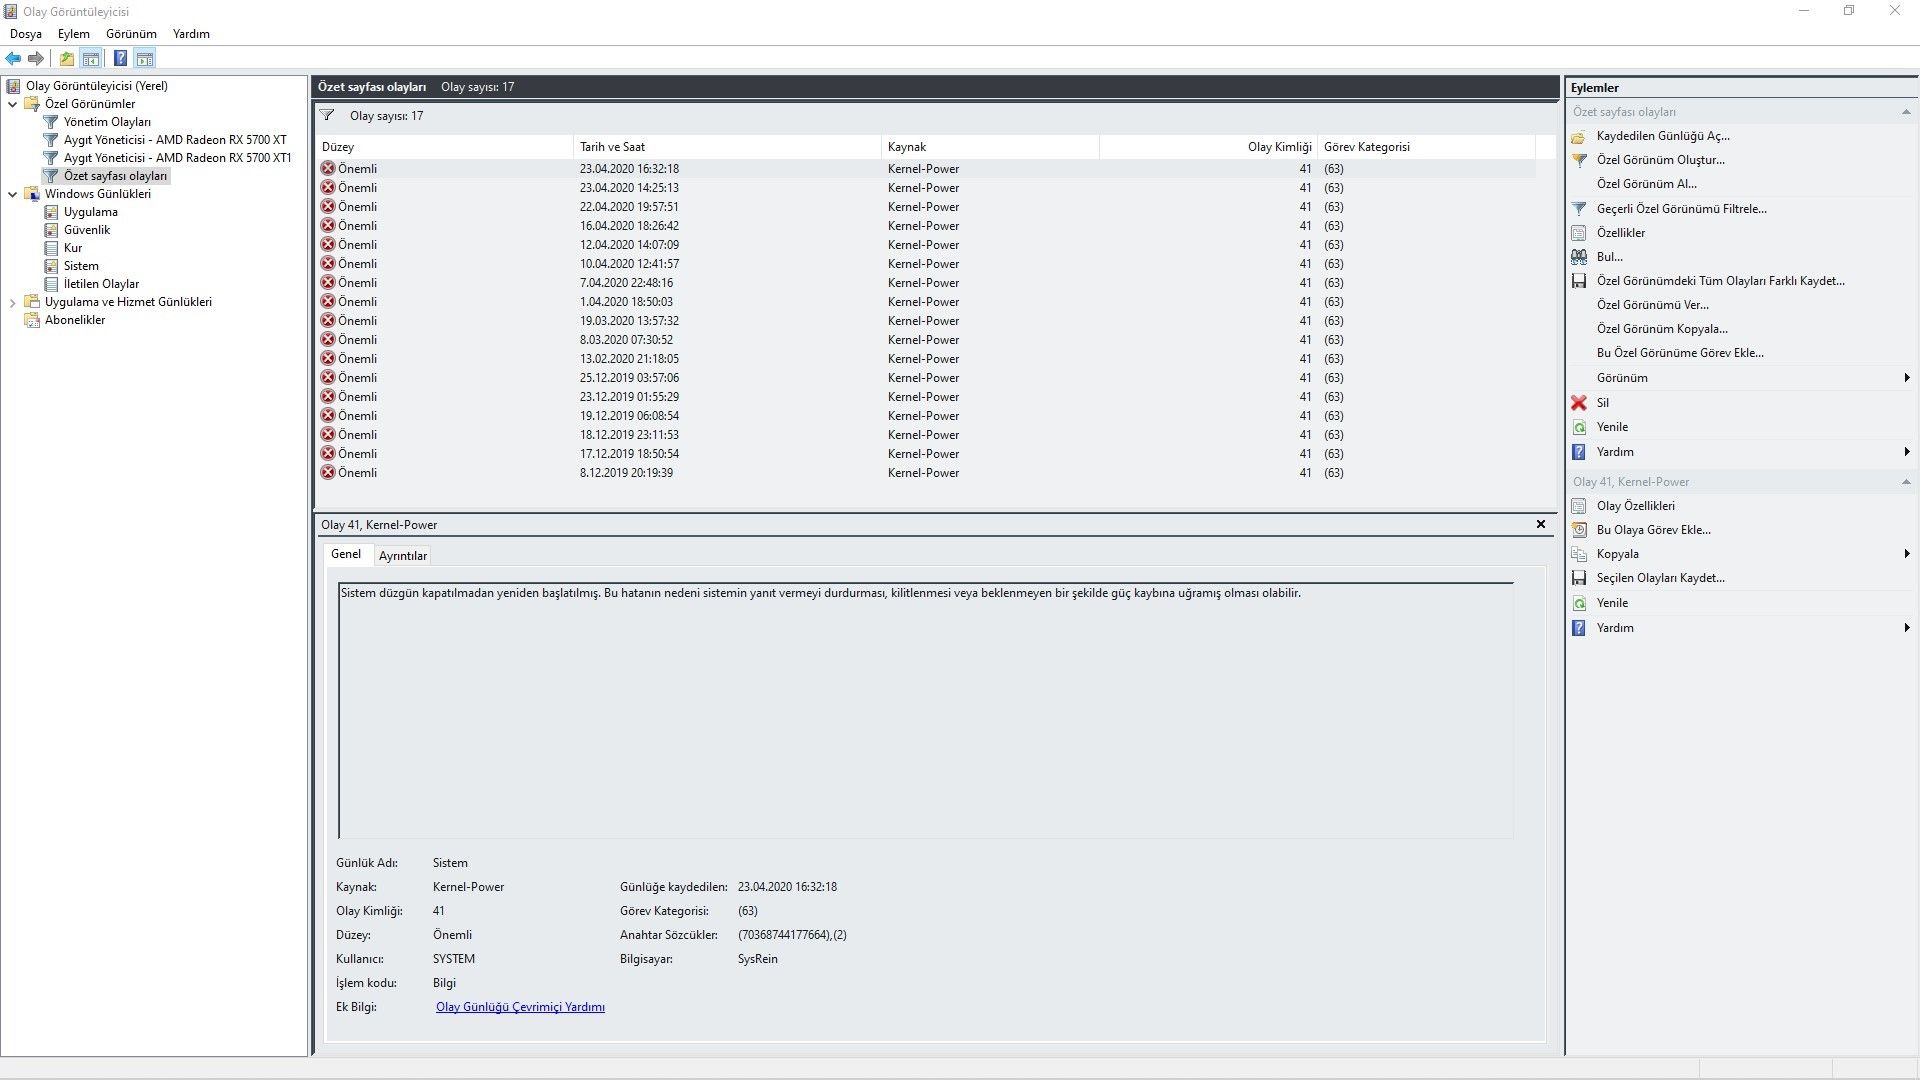Select the Sistem log in the tree
1920x1080 pixels.
[81, 266]
